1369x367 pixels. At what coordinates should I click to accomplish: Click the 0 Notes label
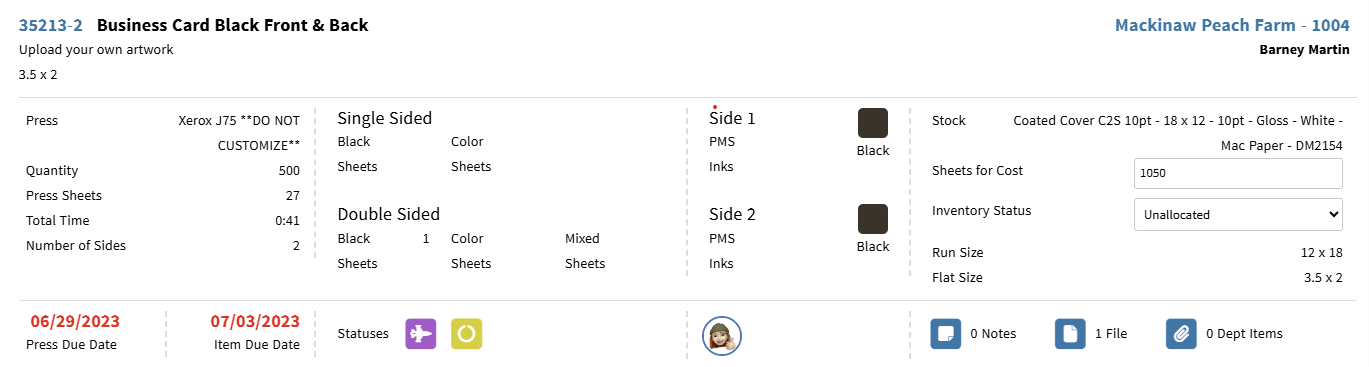(x=993, y=334)
